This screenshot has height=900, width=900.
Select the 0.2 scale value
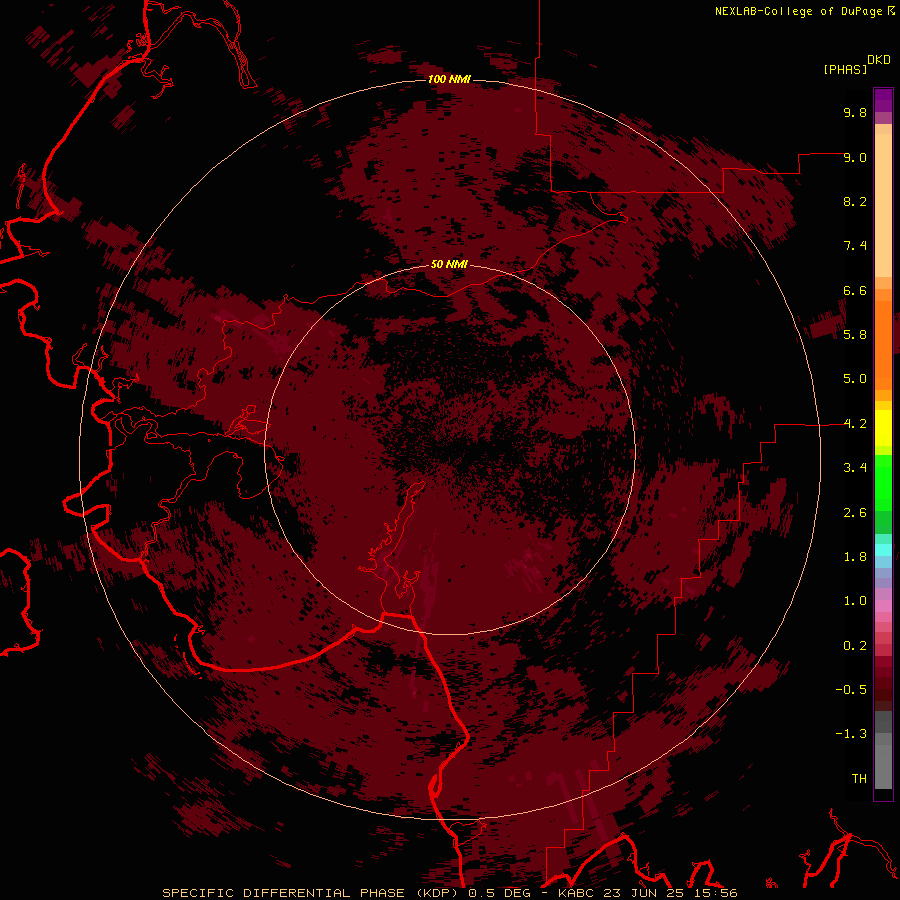click(855, 646)
